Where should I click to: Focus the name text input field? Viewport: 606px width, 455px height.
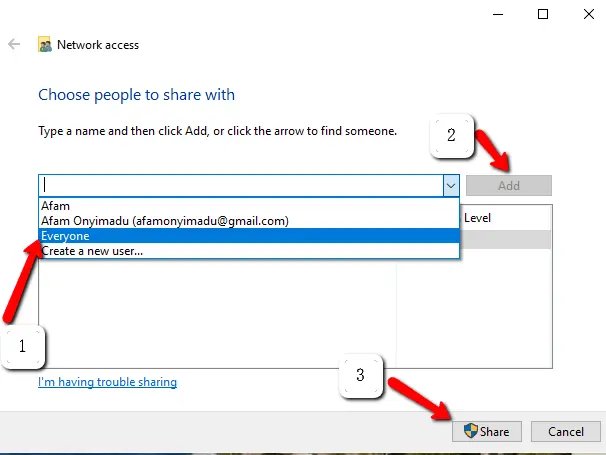click(241, 186)
